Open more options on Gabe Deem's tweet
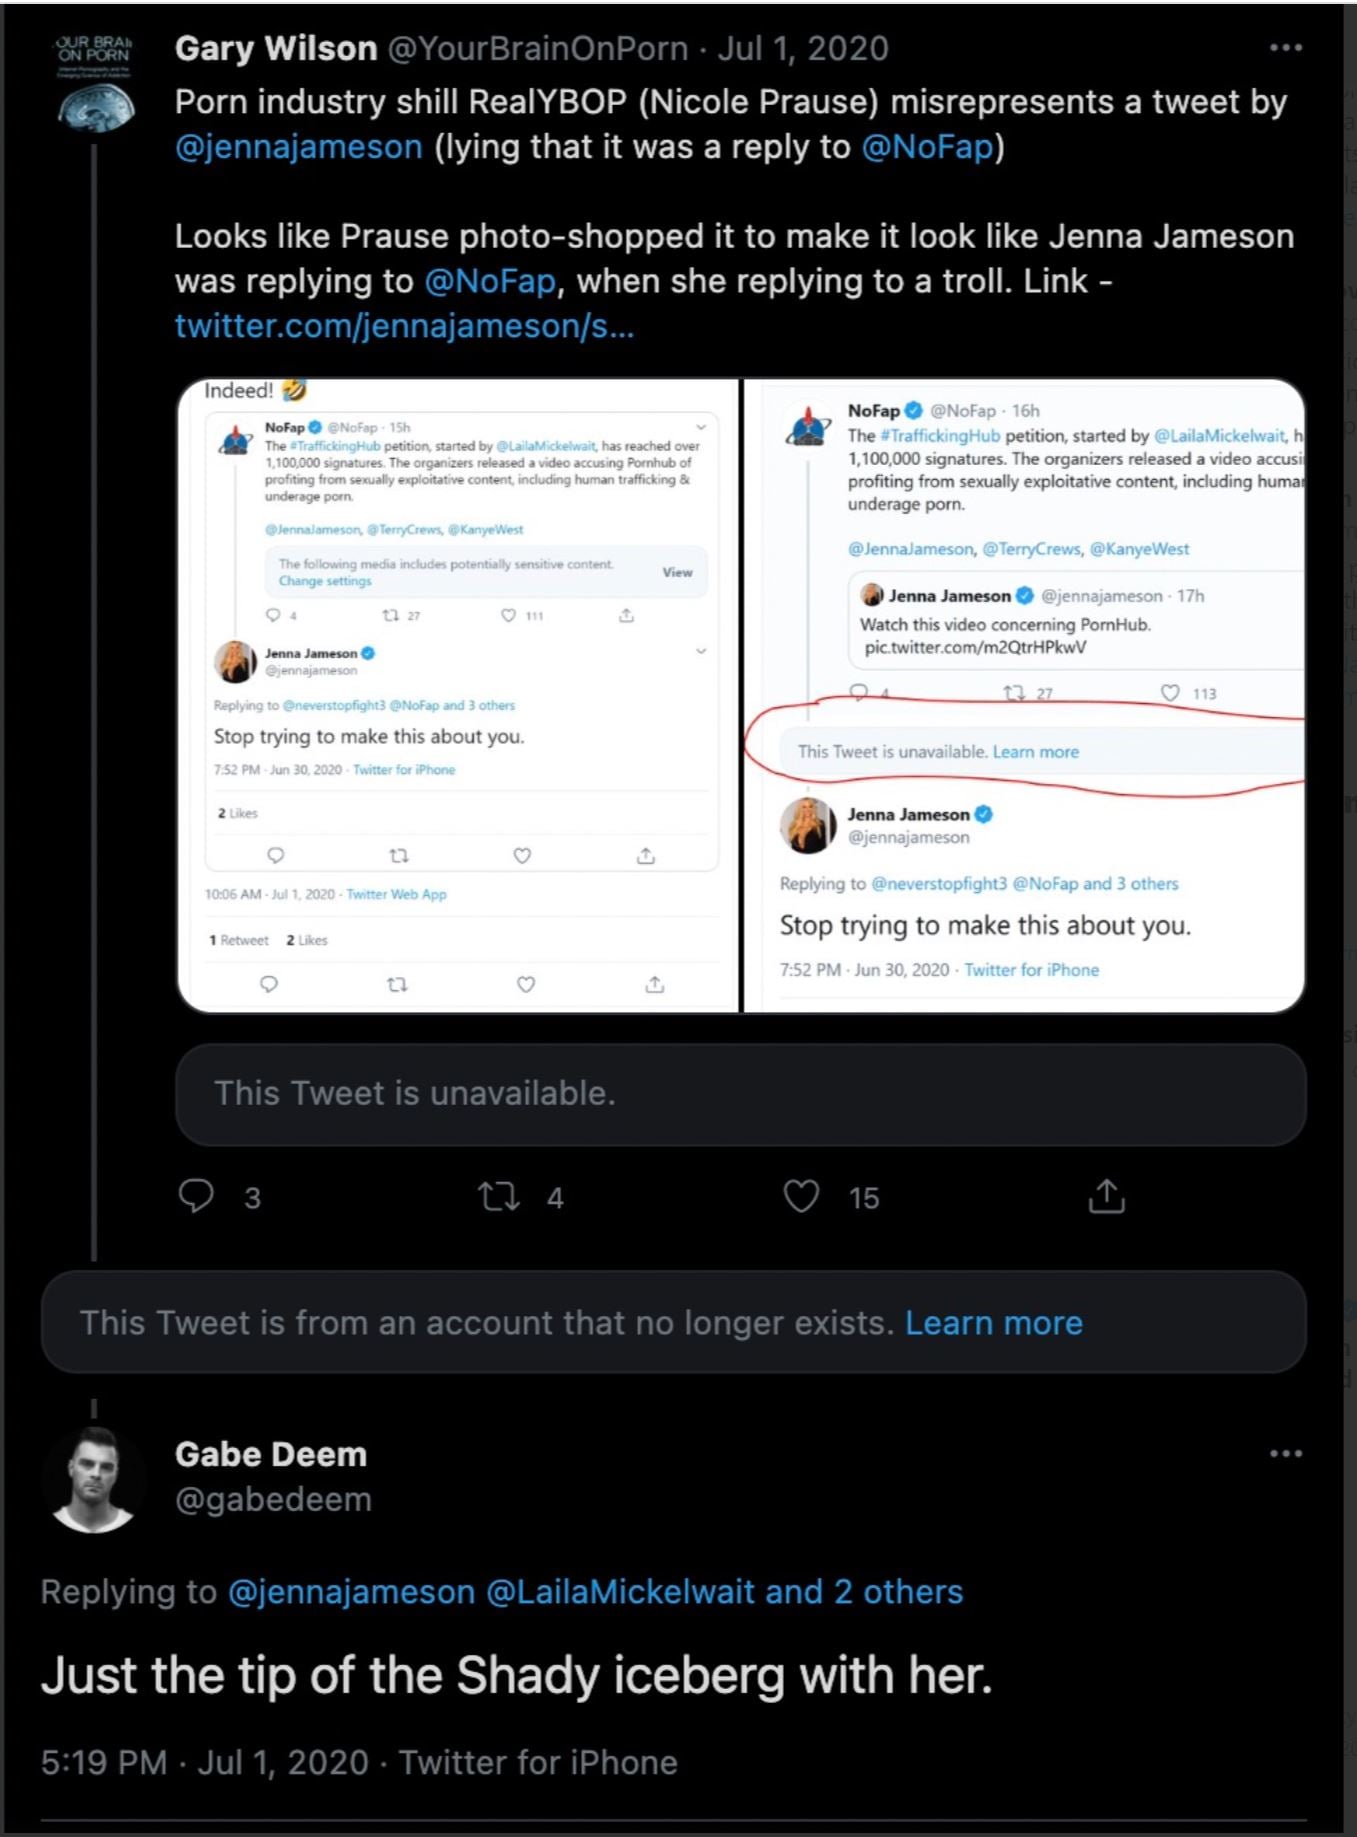1357x1837 pixels. coord(1285,1453)
